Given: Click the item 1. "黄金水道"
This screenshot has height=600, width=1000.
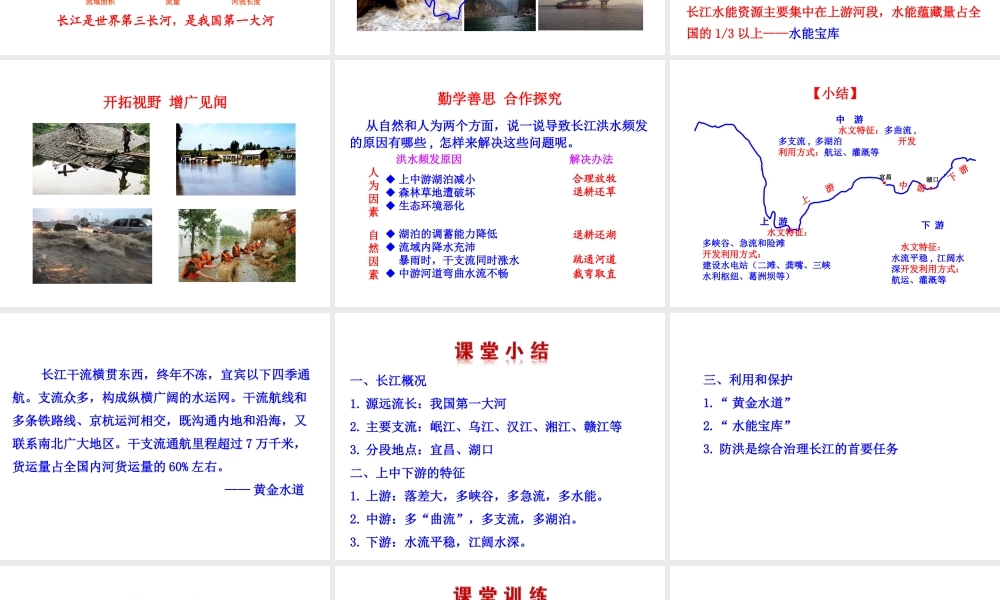Looking at the screenshot, I should pos(747,403).
